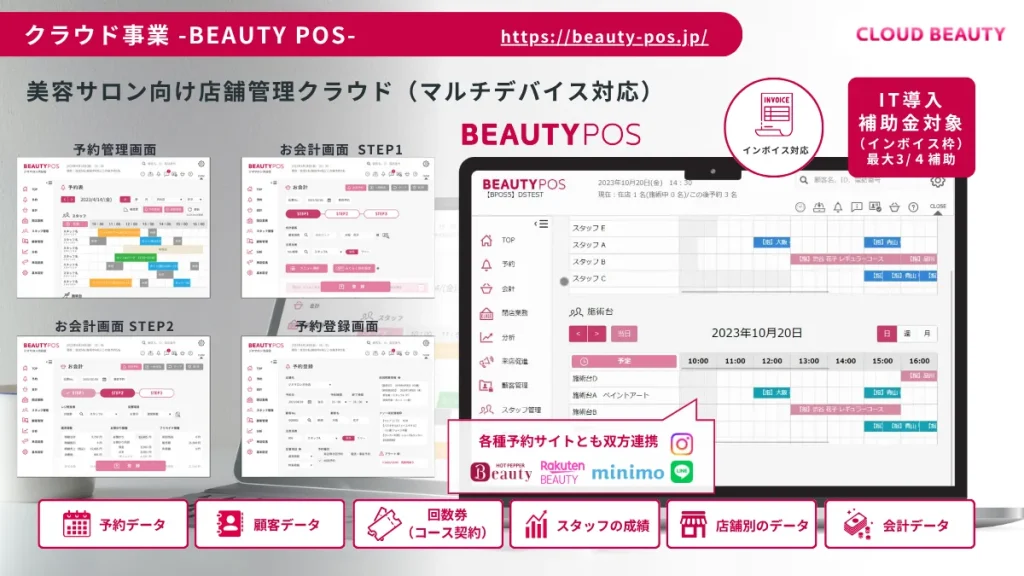Screen dimensions: 1024x576
Task: Open the TOP home icon in sidebar
Action: 487,240
